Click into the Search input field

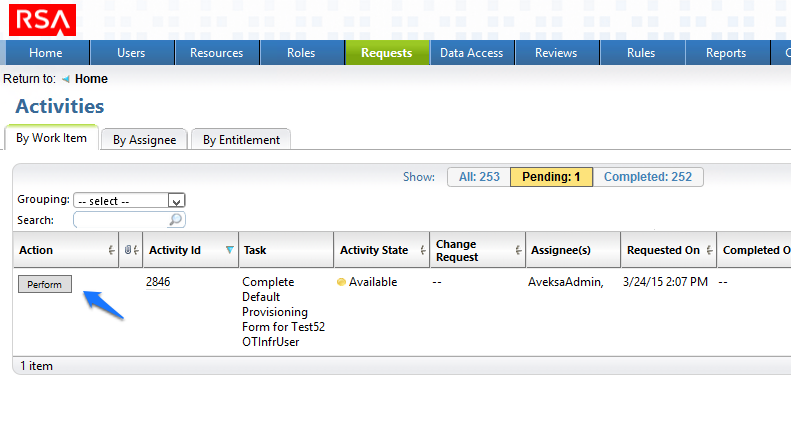click(121, 220)
